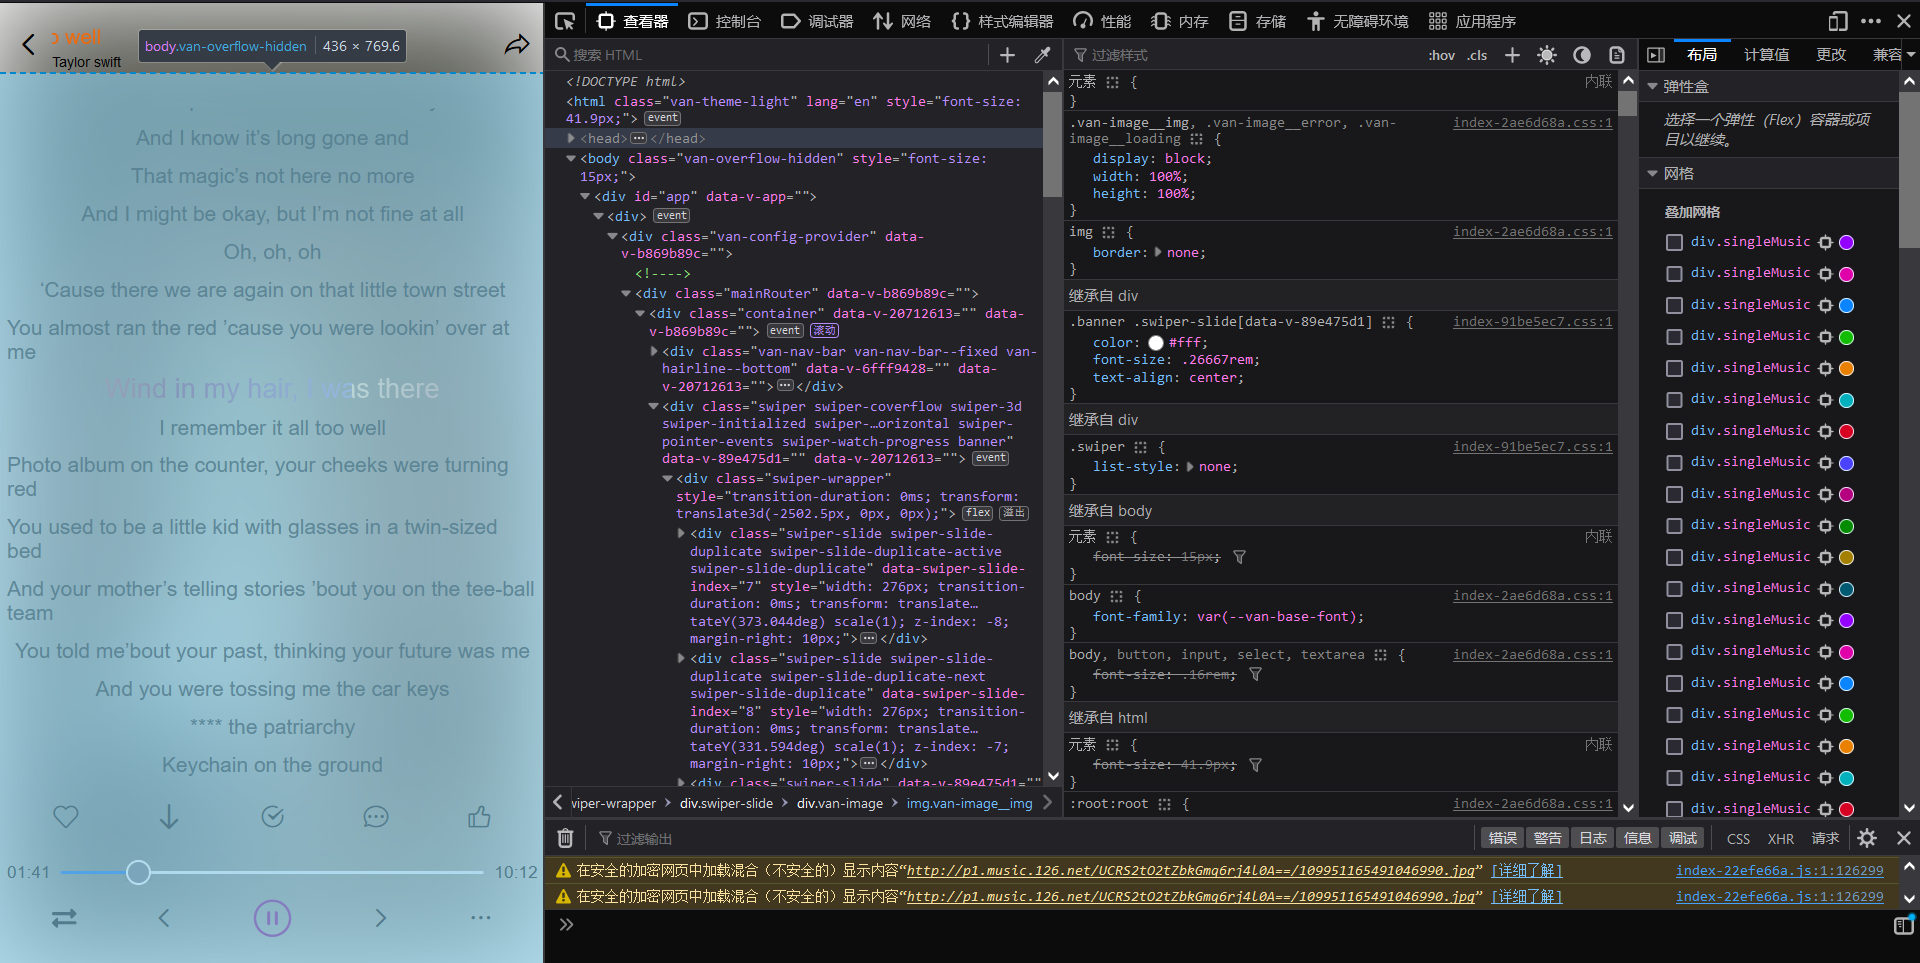Toggle light color scheme simulation (sun icon)

(x=1547, y=55)
